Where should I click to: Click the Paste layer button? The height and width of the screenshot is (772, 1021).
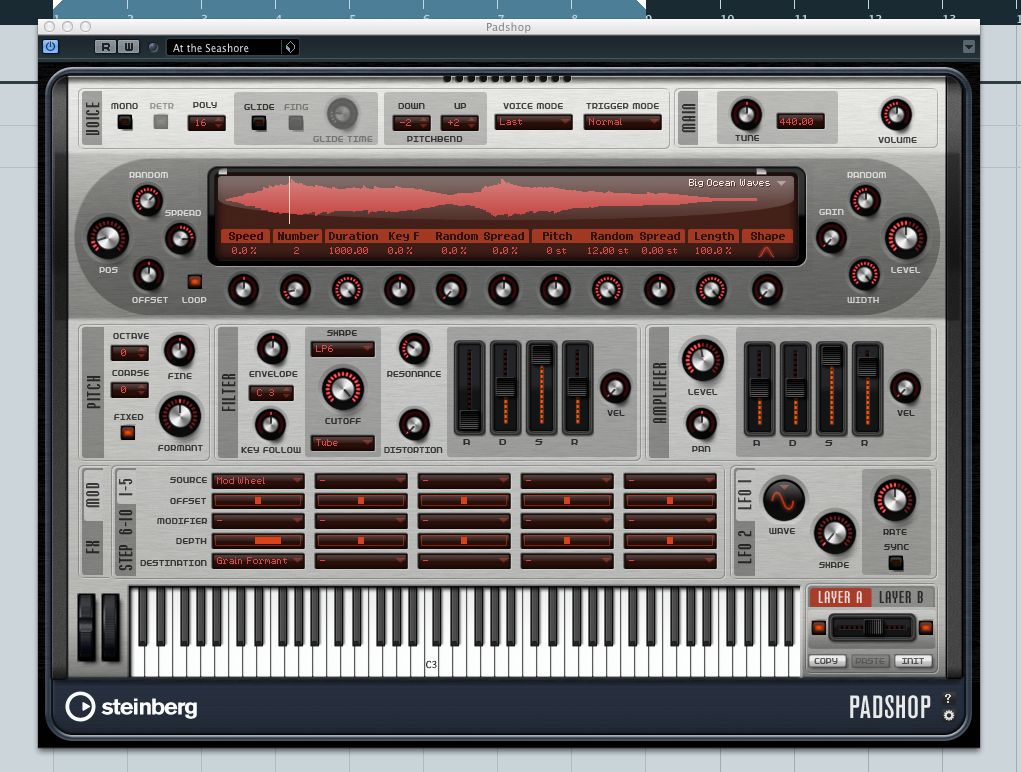point(869,661)
